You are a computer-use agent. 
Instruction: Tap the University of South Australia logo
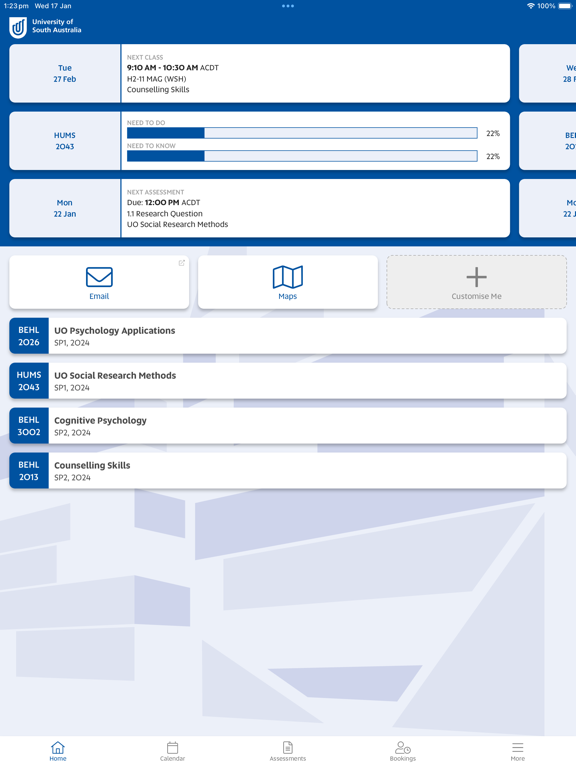(x=45, y=26)
